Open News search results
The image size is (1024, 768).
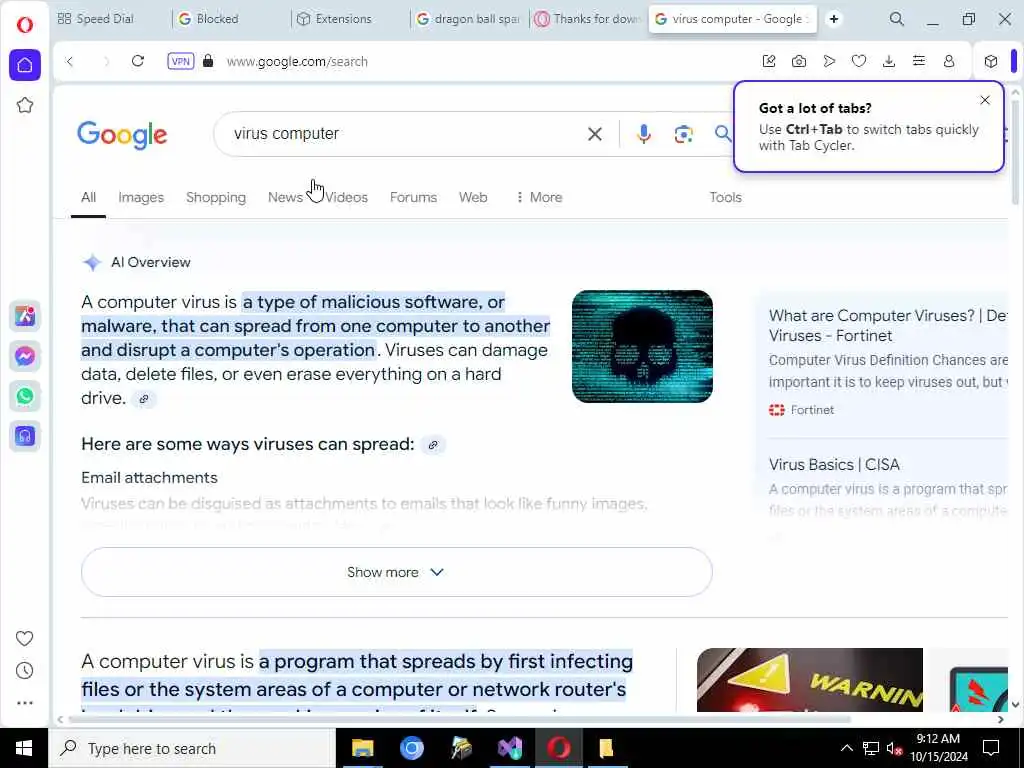coord(285,197)
